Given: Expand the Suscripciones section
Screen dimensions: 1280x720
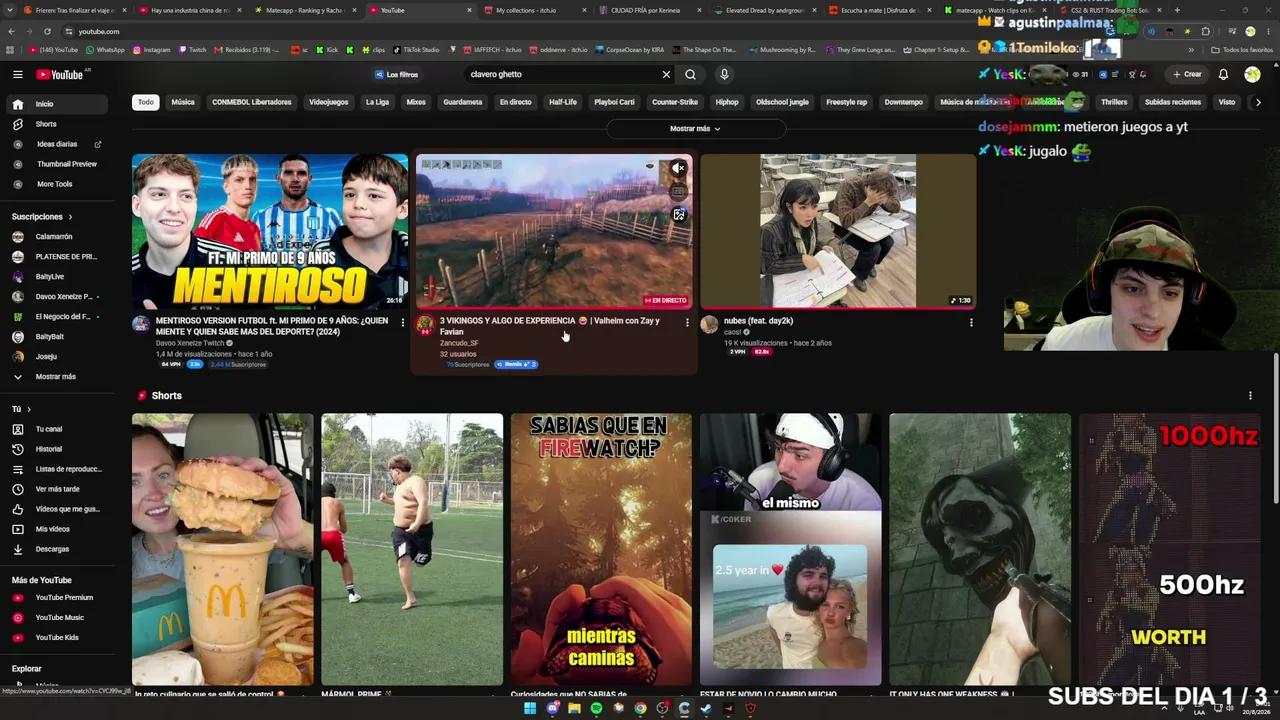Looking at the screenshot, I should pyautogui.click(x=41, y=216).
